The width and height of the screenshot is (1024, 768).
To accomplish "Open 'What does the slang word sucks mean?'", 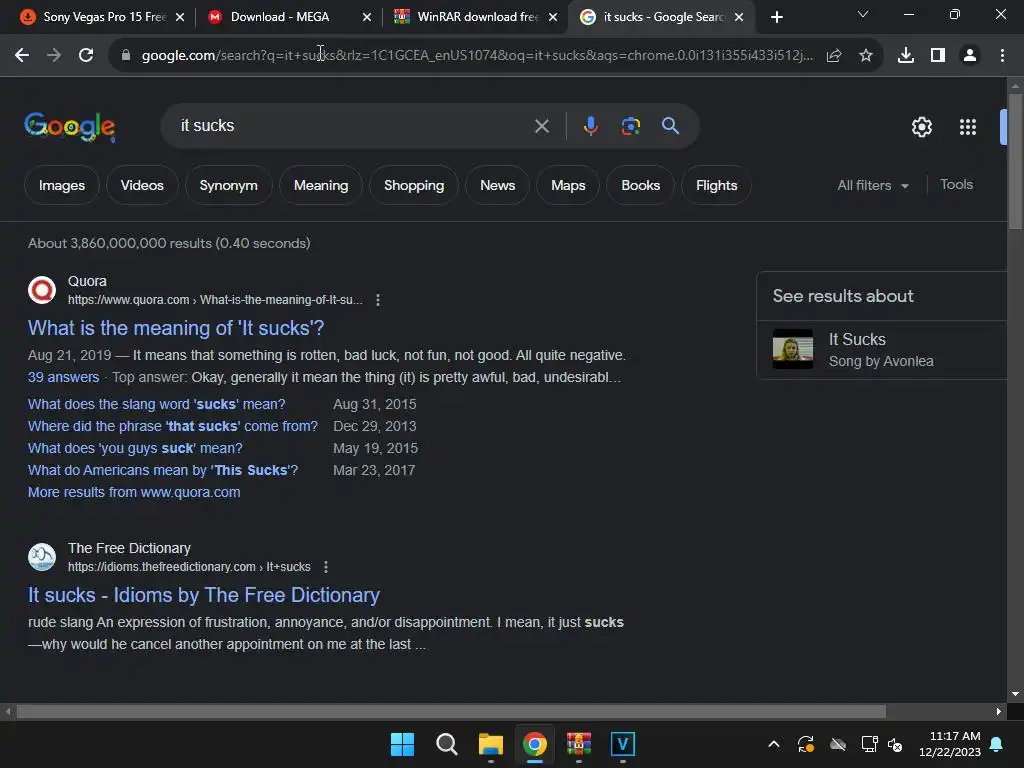I will coord(156,404).
